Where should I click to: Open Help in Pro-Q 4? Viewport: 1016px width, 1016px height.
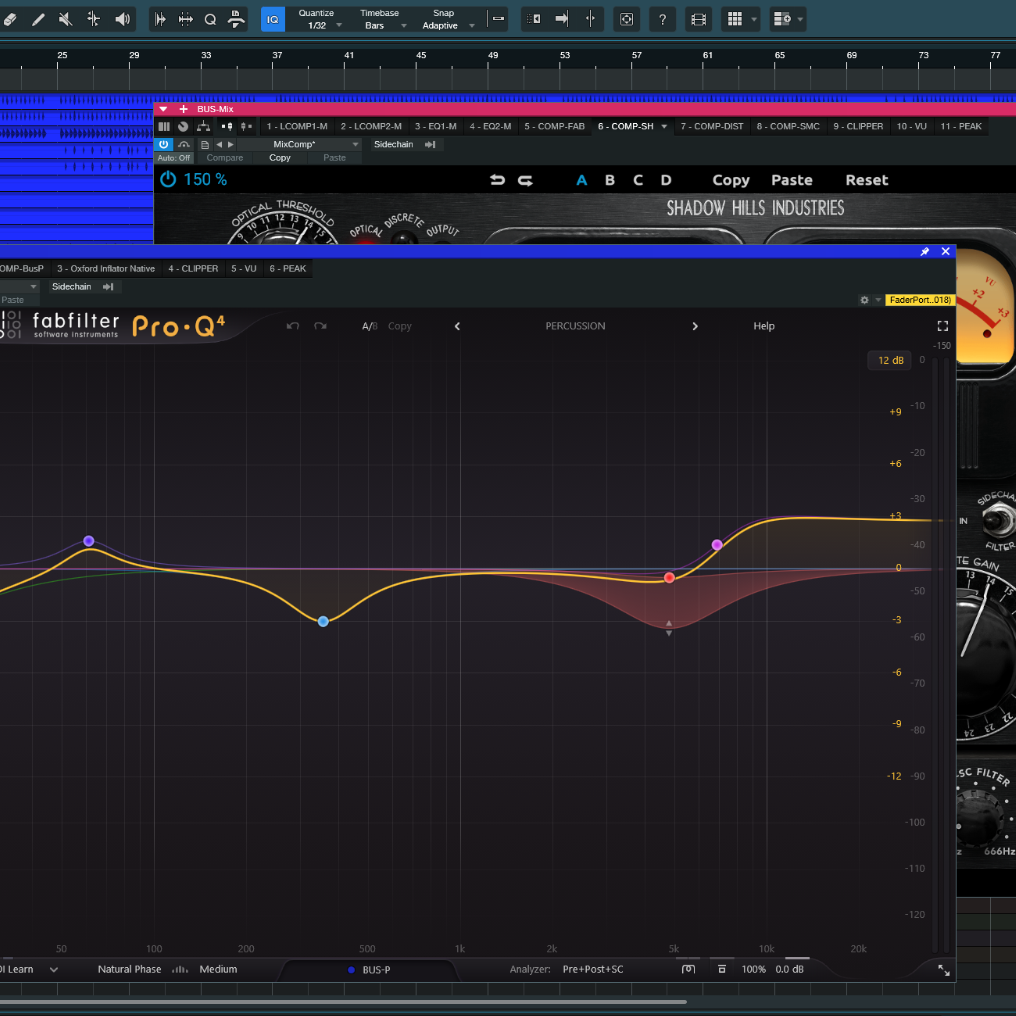[x=764, y=326]
